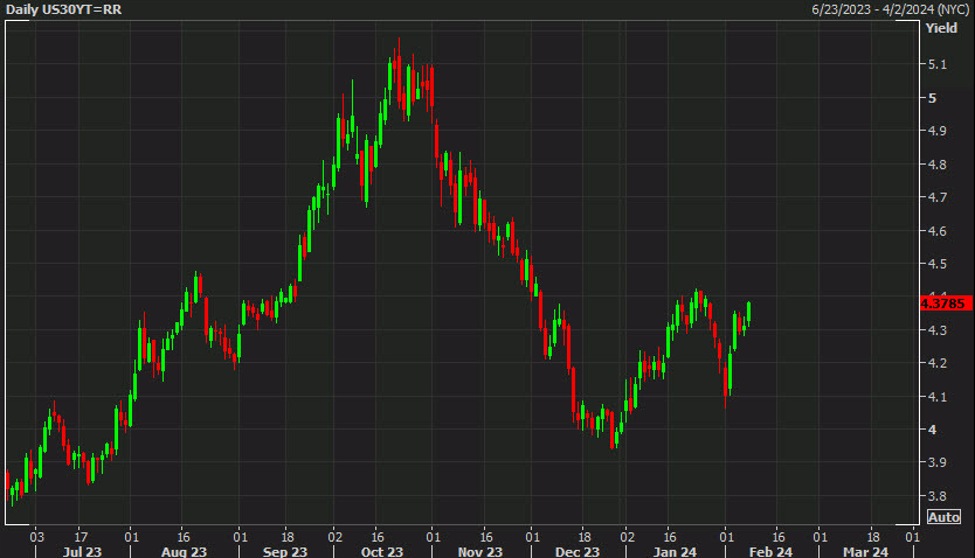The width and height of the screenshot is (975, 558).
Task: Click the Auto scale button
Action: pyautogui.click(x=944, y=517)
